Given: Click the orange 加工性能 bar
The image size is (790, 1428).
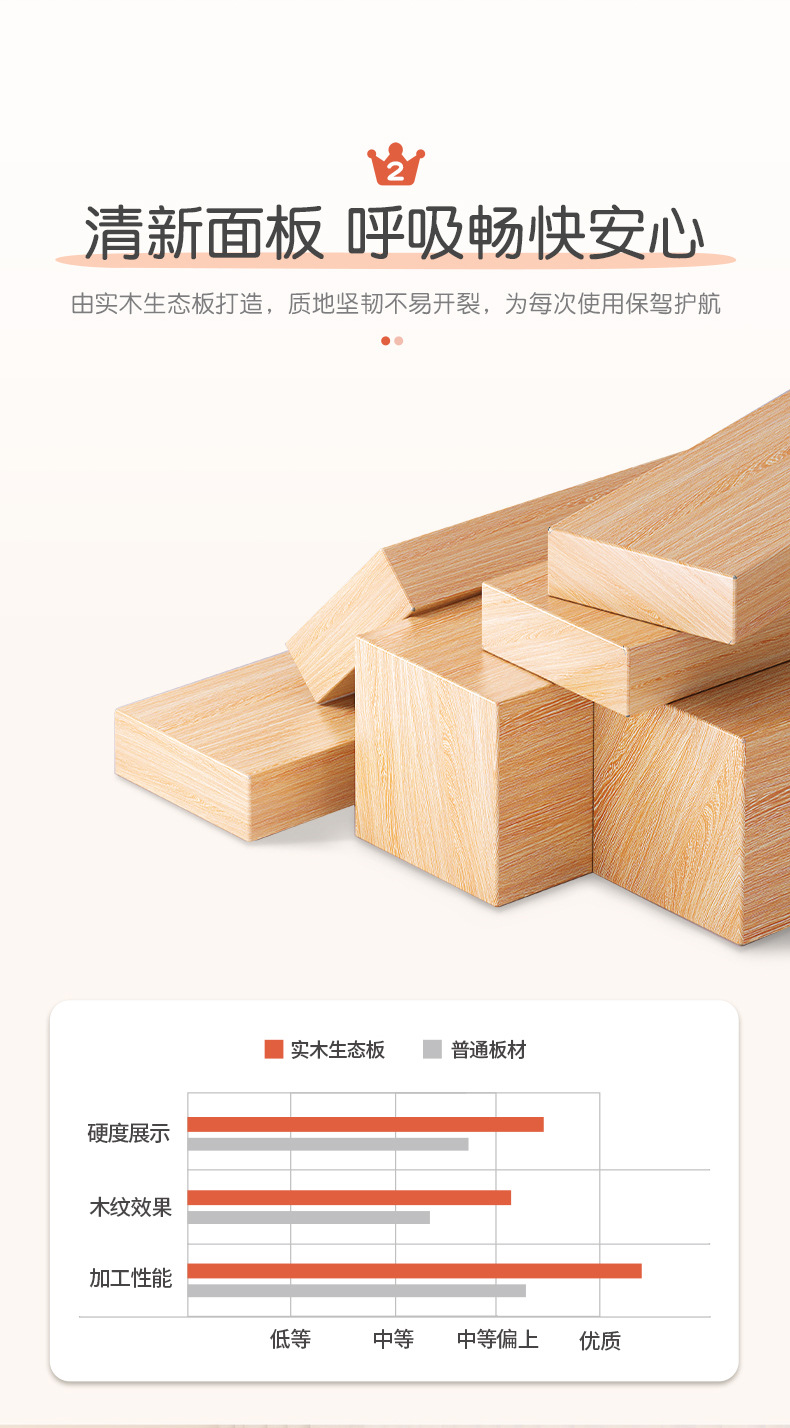Looking at the screenshot, I should click(415, 1271).
